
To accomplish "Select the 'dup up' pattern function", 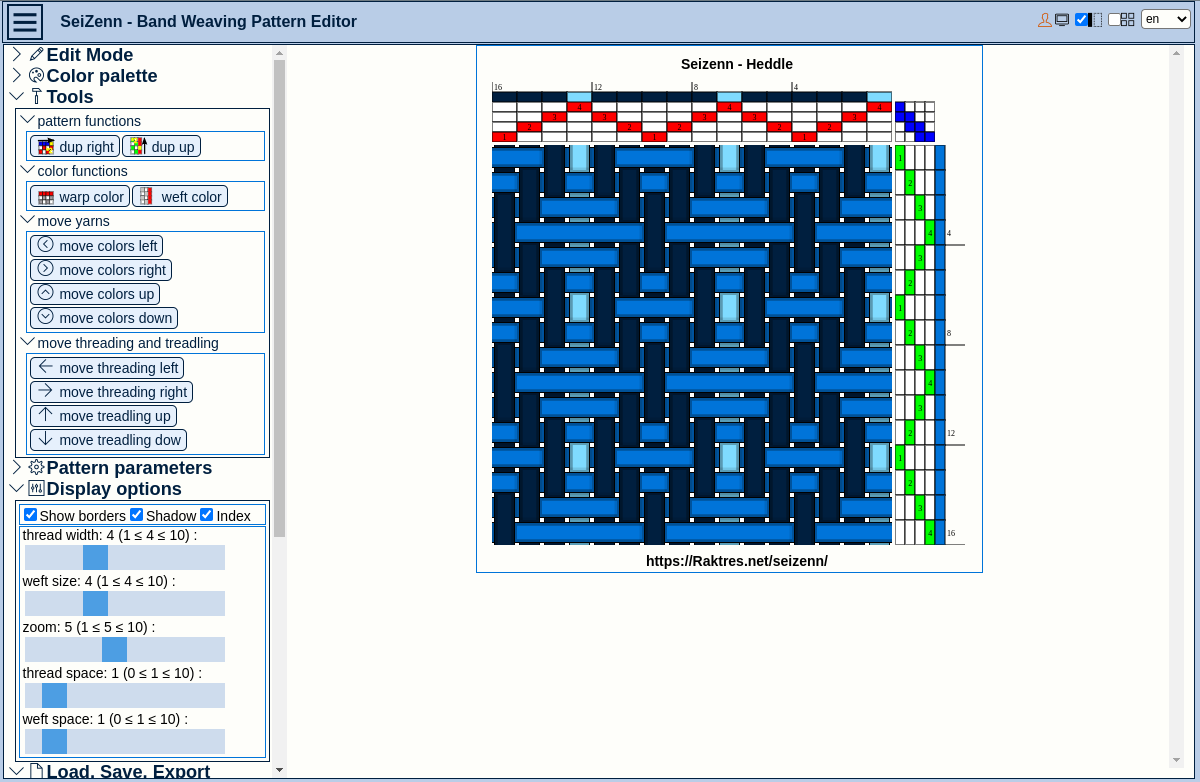I will (x=161, y=146).
